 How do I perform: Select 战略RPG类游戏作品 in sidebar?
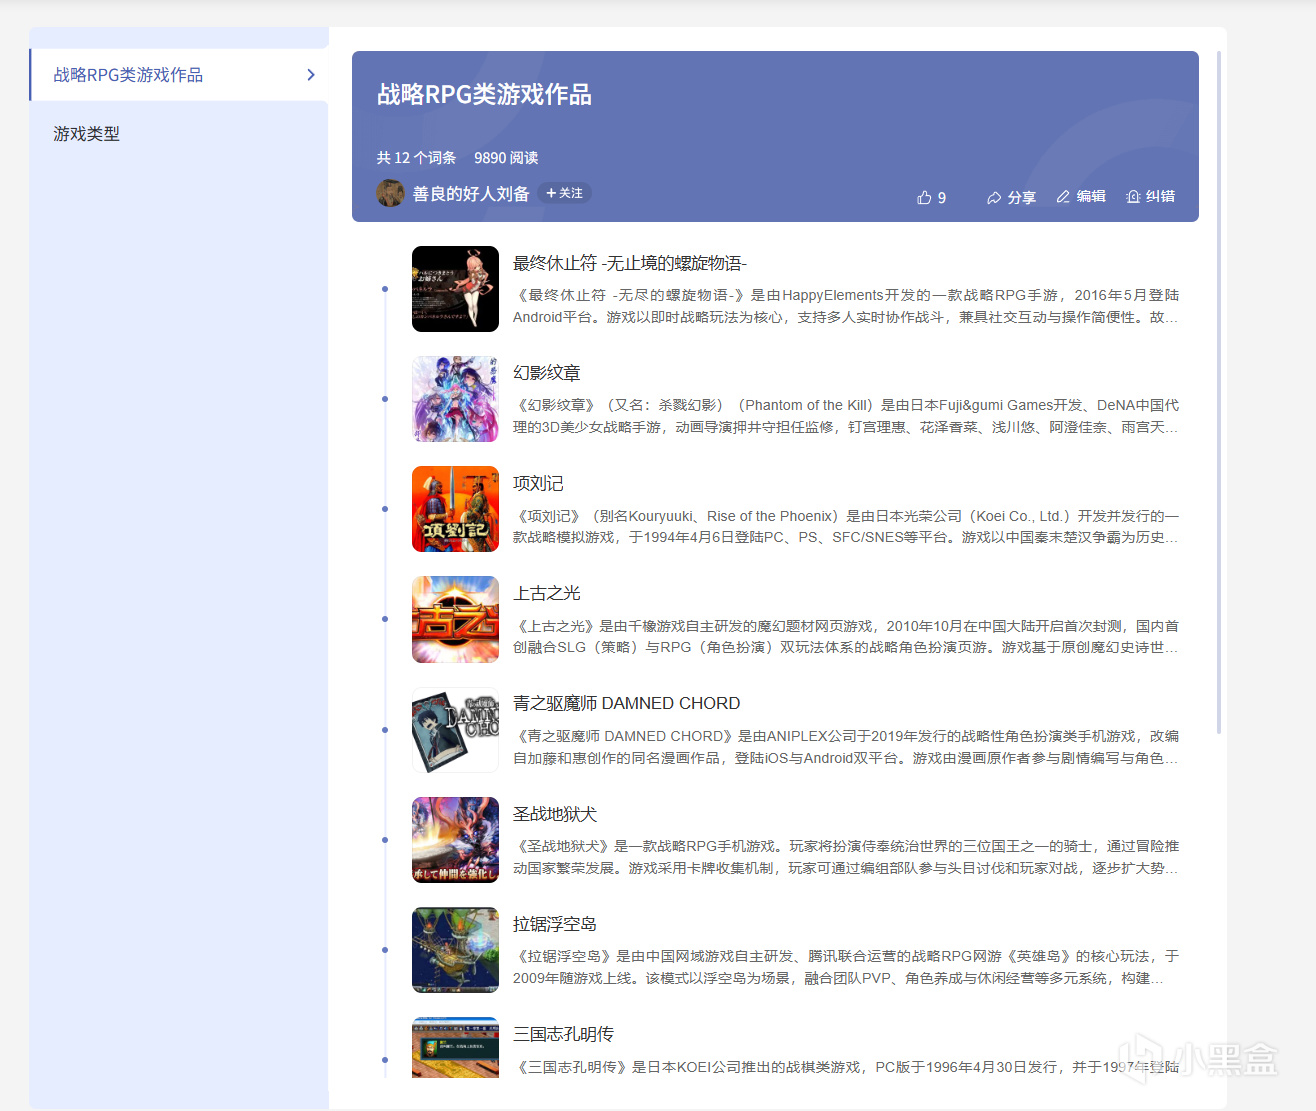pyautogui.click(x=179, y=75)
